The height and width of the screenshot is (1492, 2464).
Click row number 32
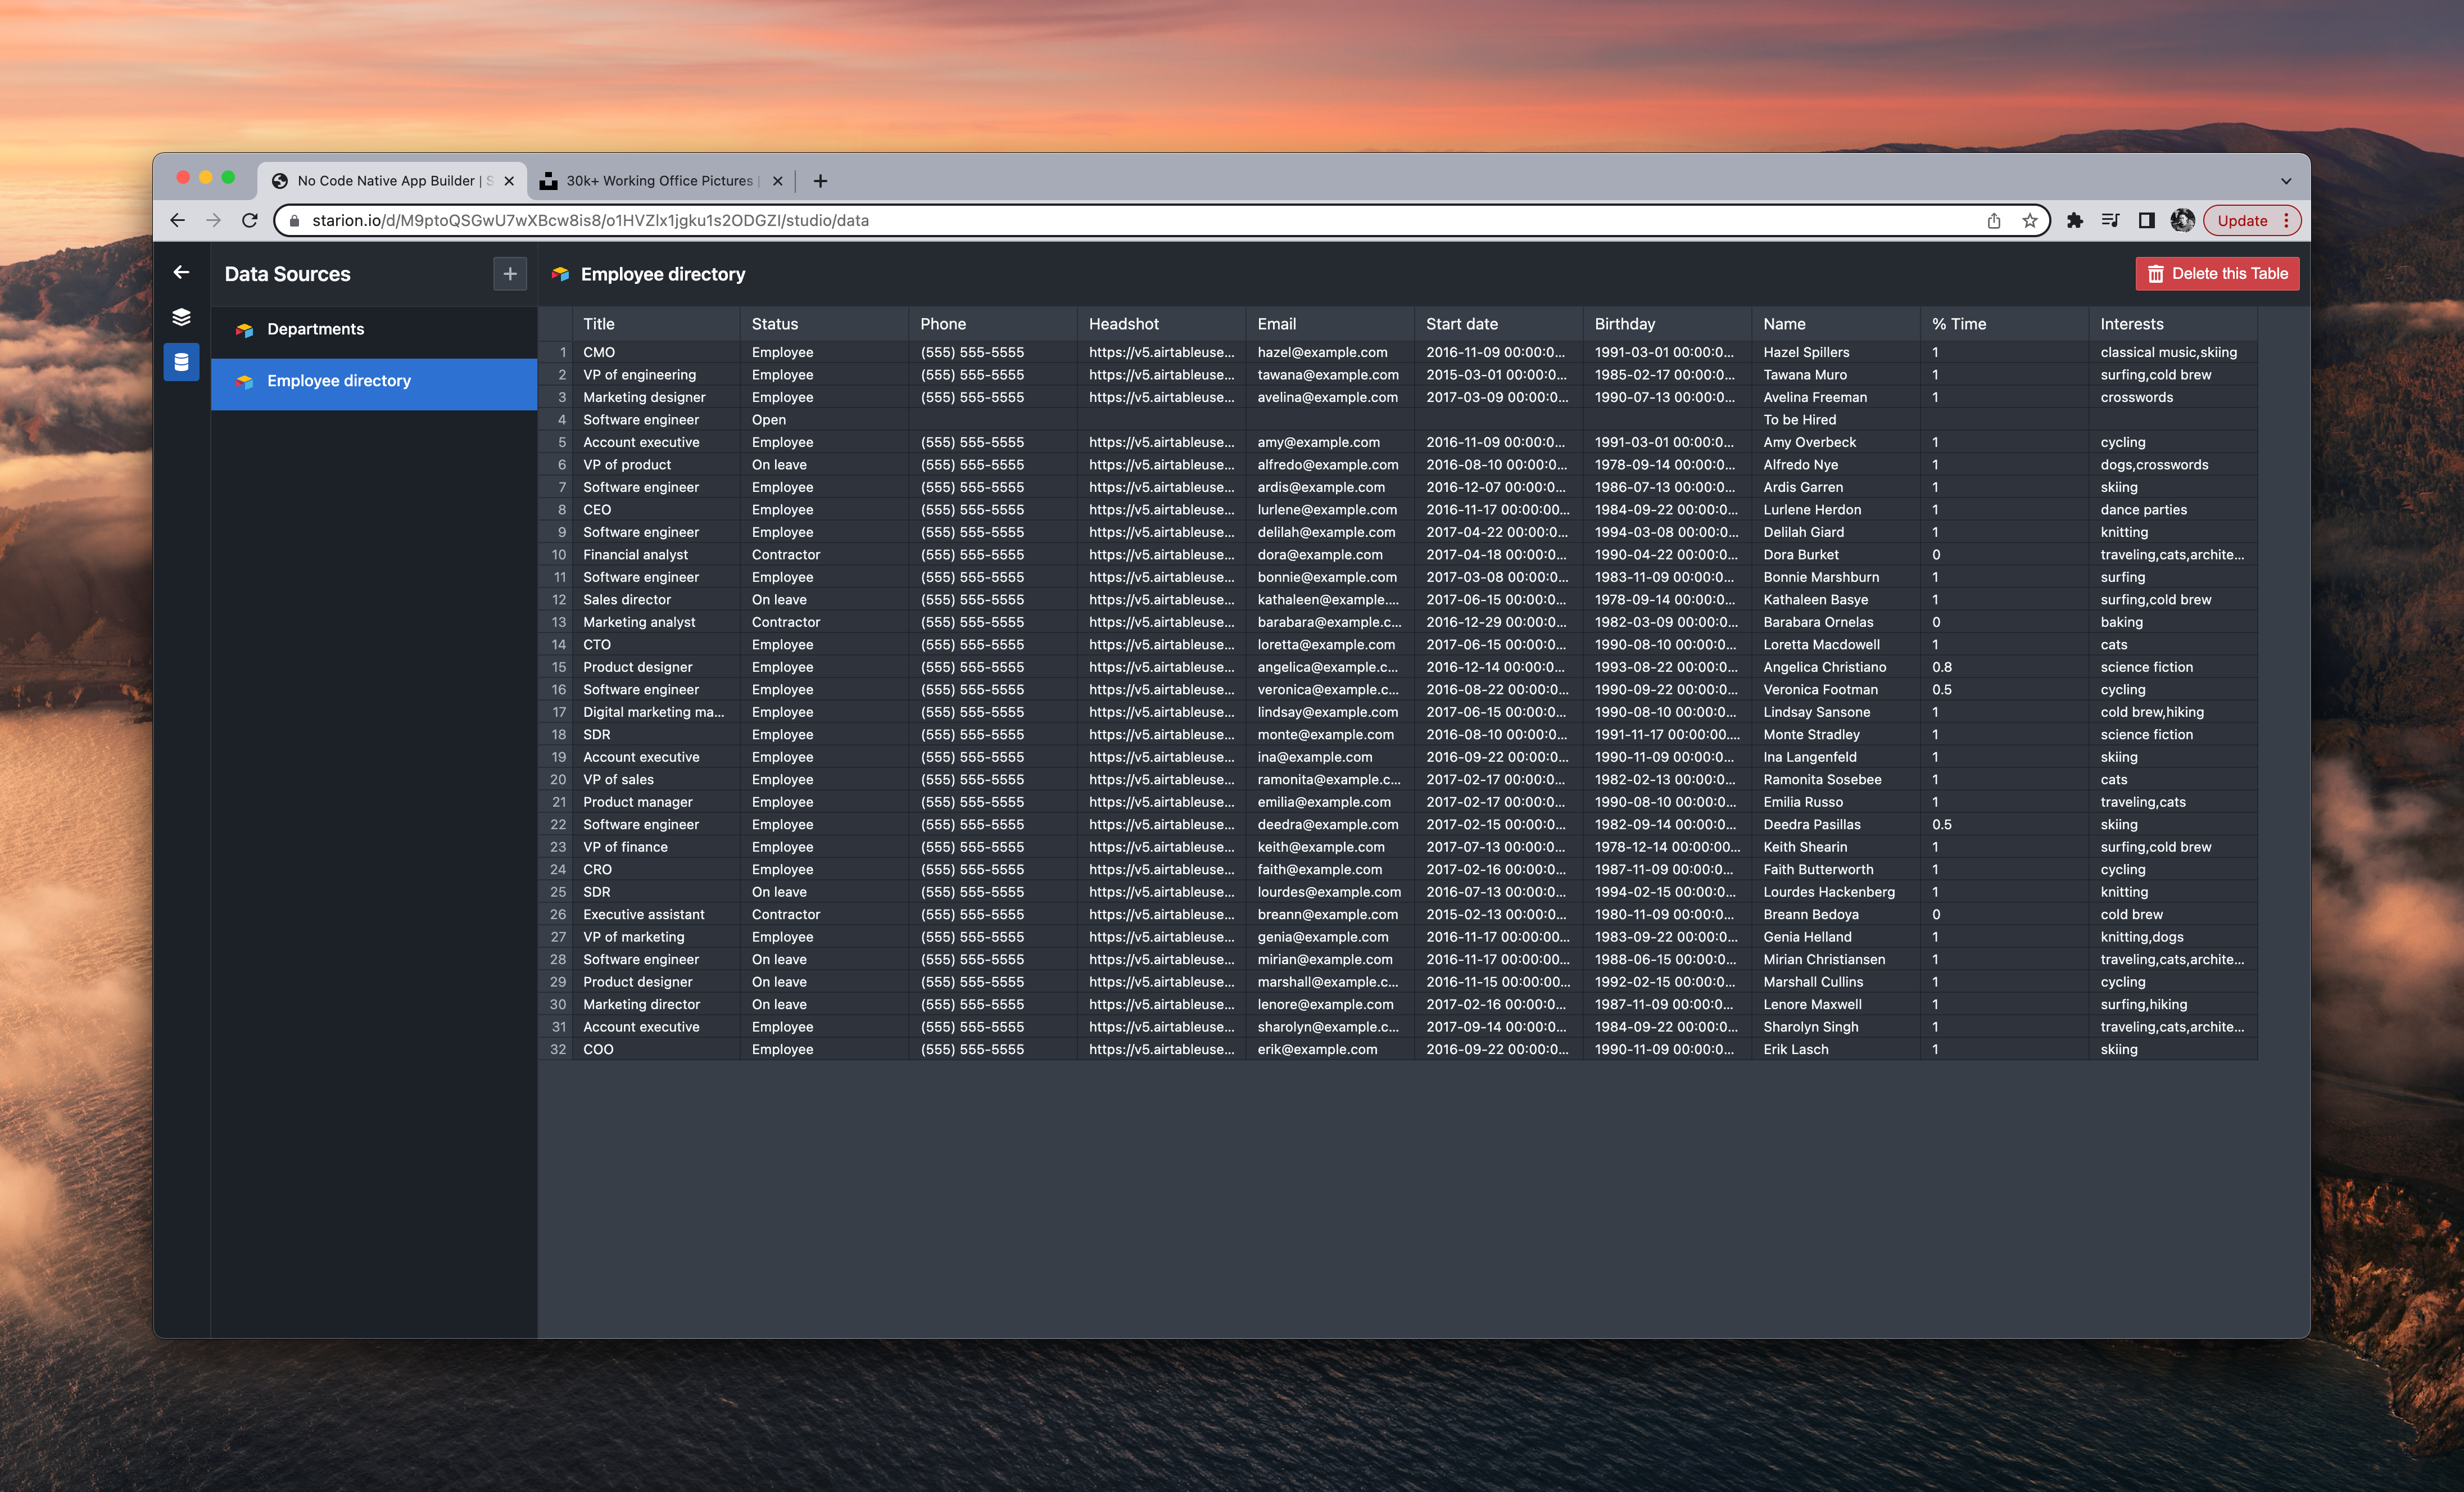557,1049
